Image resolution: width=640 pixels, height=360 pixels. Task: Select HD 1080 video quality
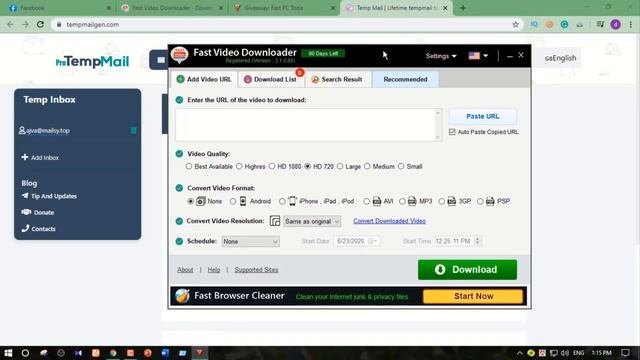[272, 166]
